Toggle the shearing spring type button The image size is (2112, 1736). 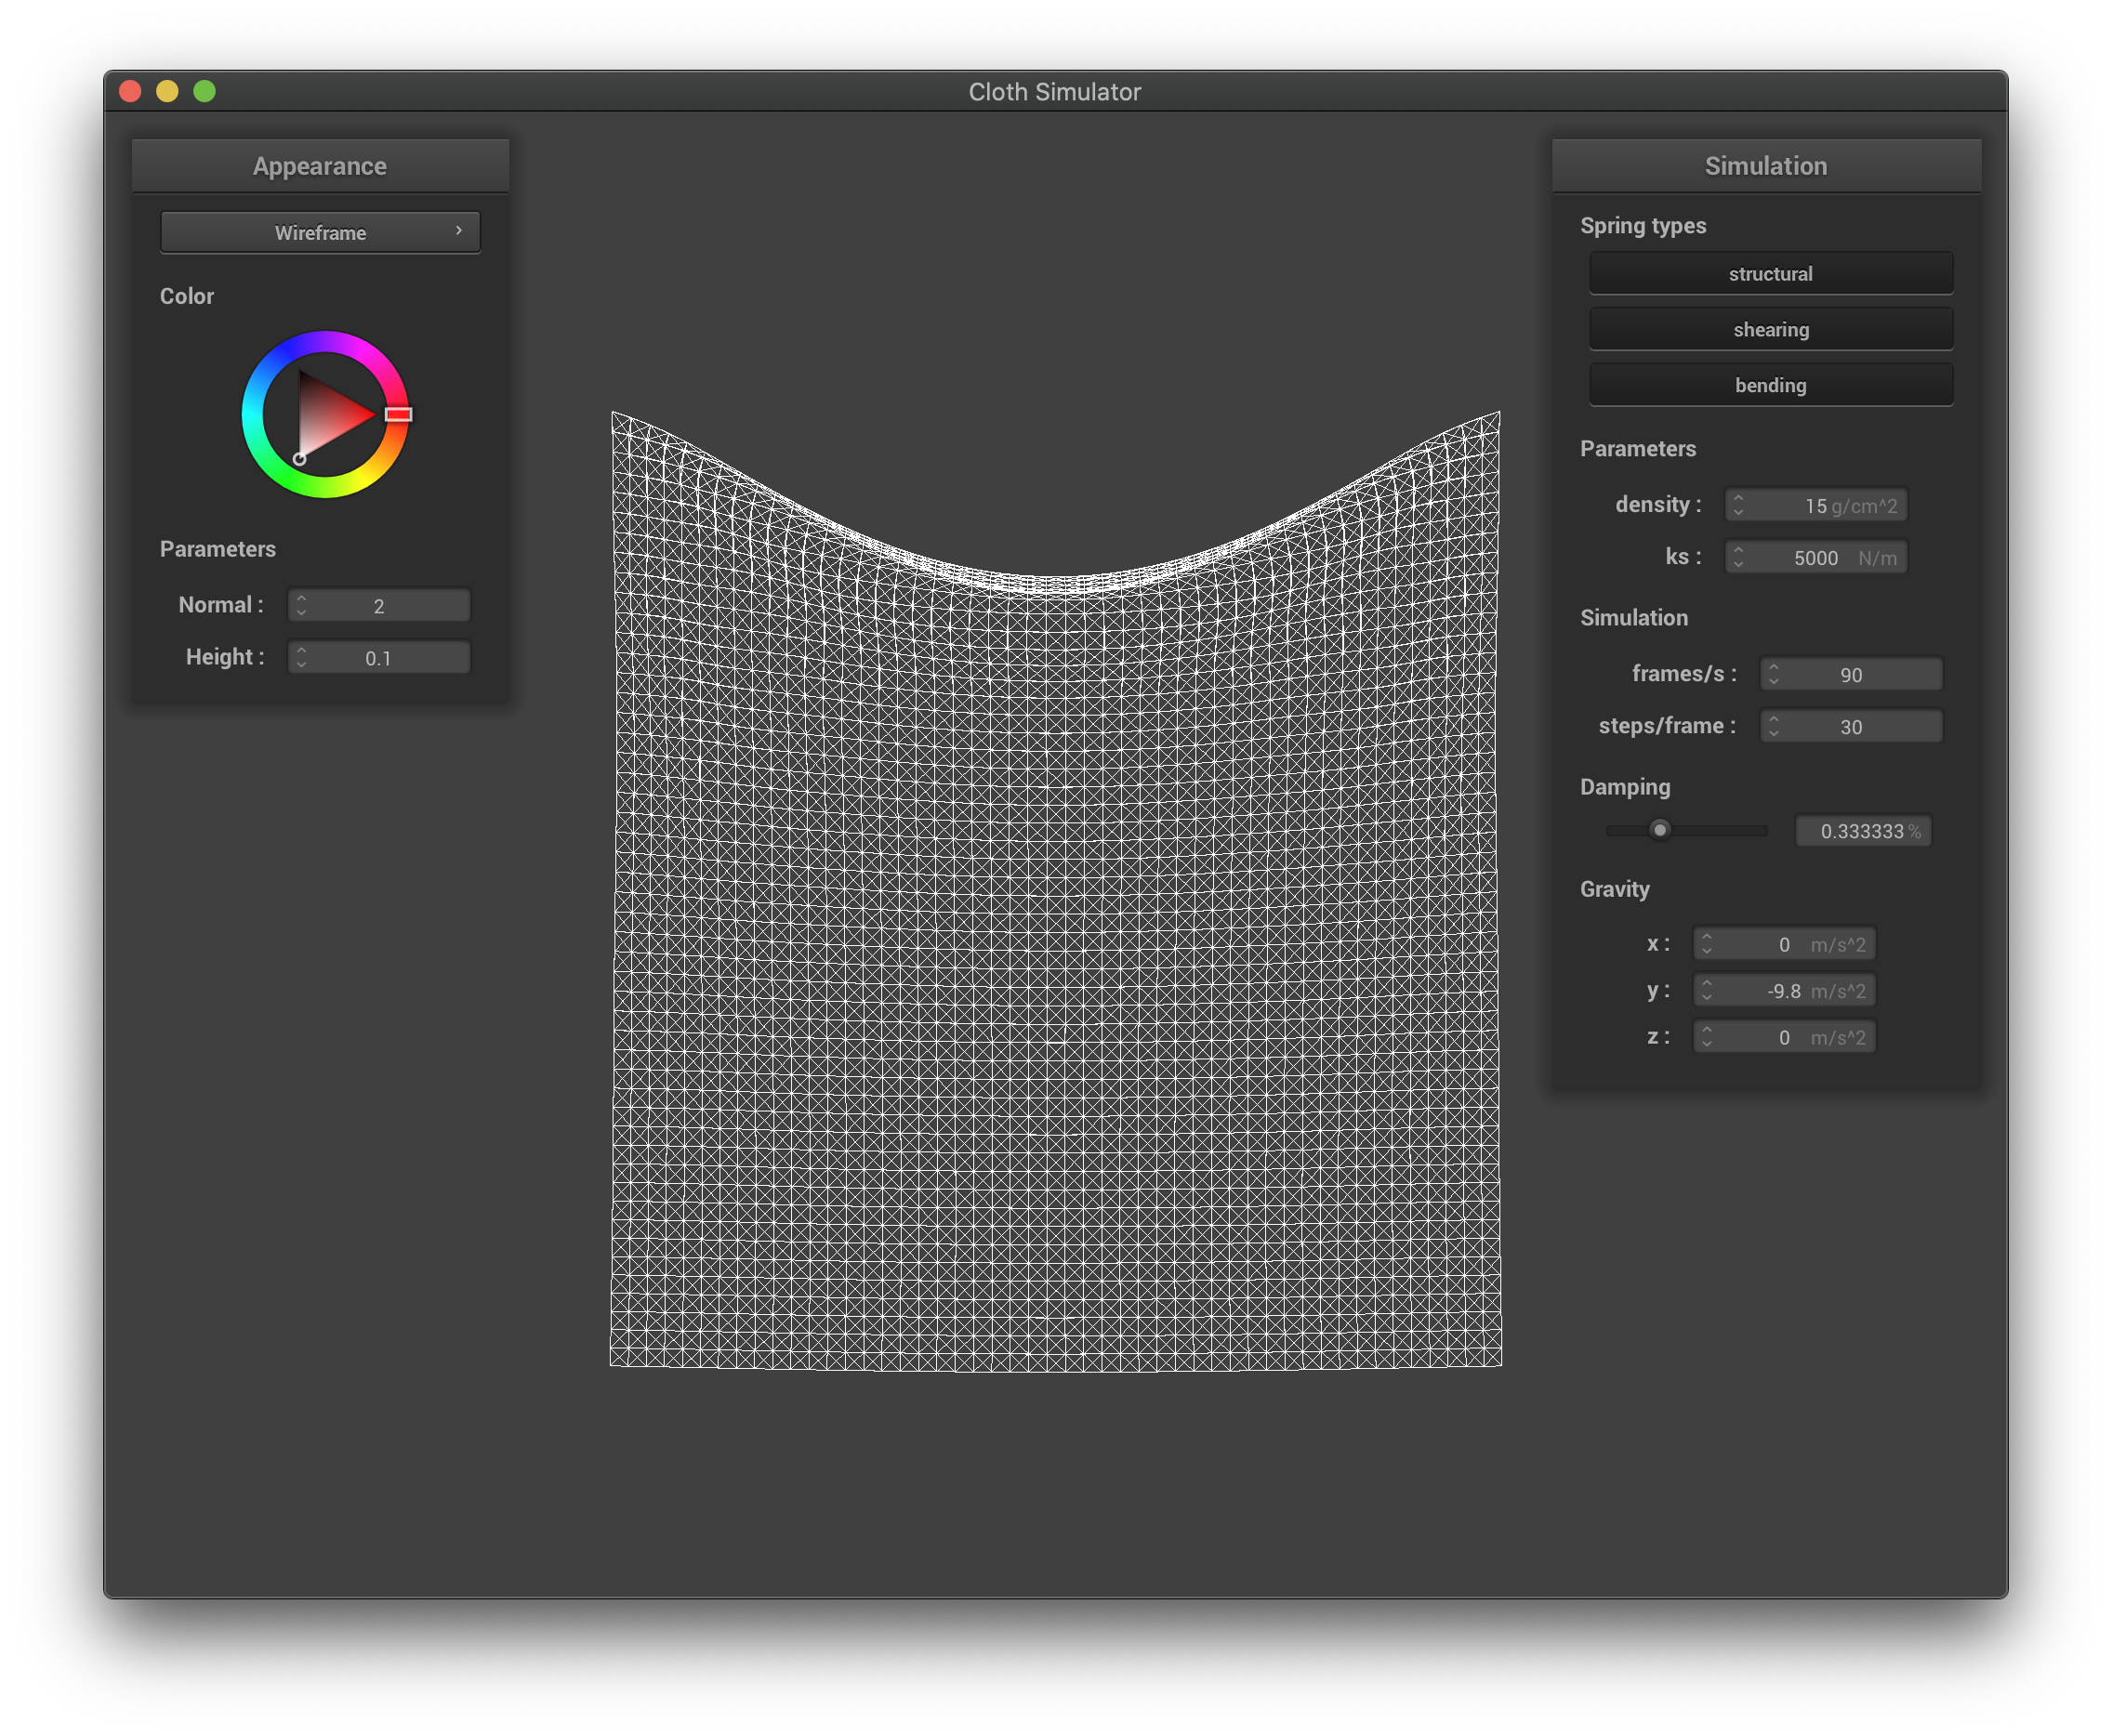[x=1770, y=330]
